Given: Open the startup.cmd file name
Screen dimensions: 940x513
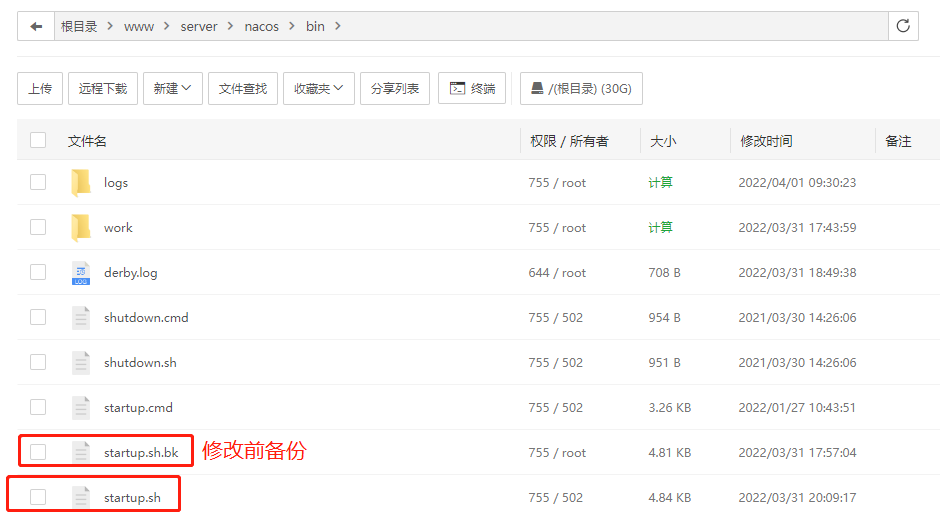Looking at the screenshot, I should 138,408.
